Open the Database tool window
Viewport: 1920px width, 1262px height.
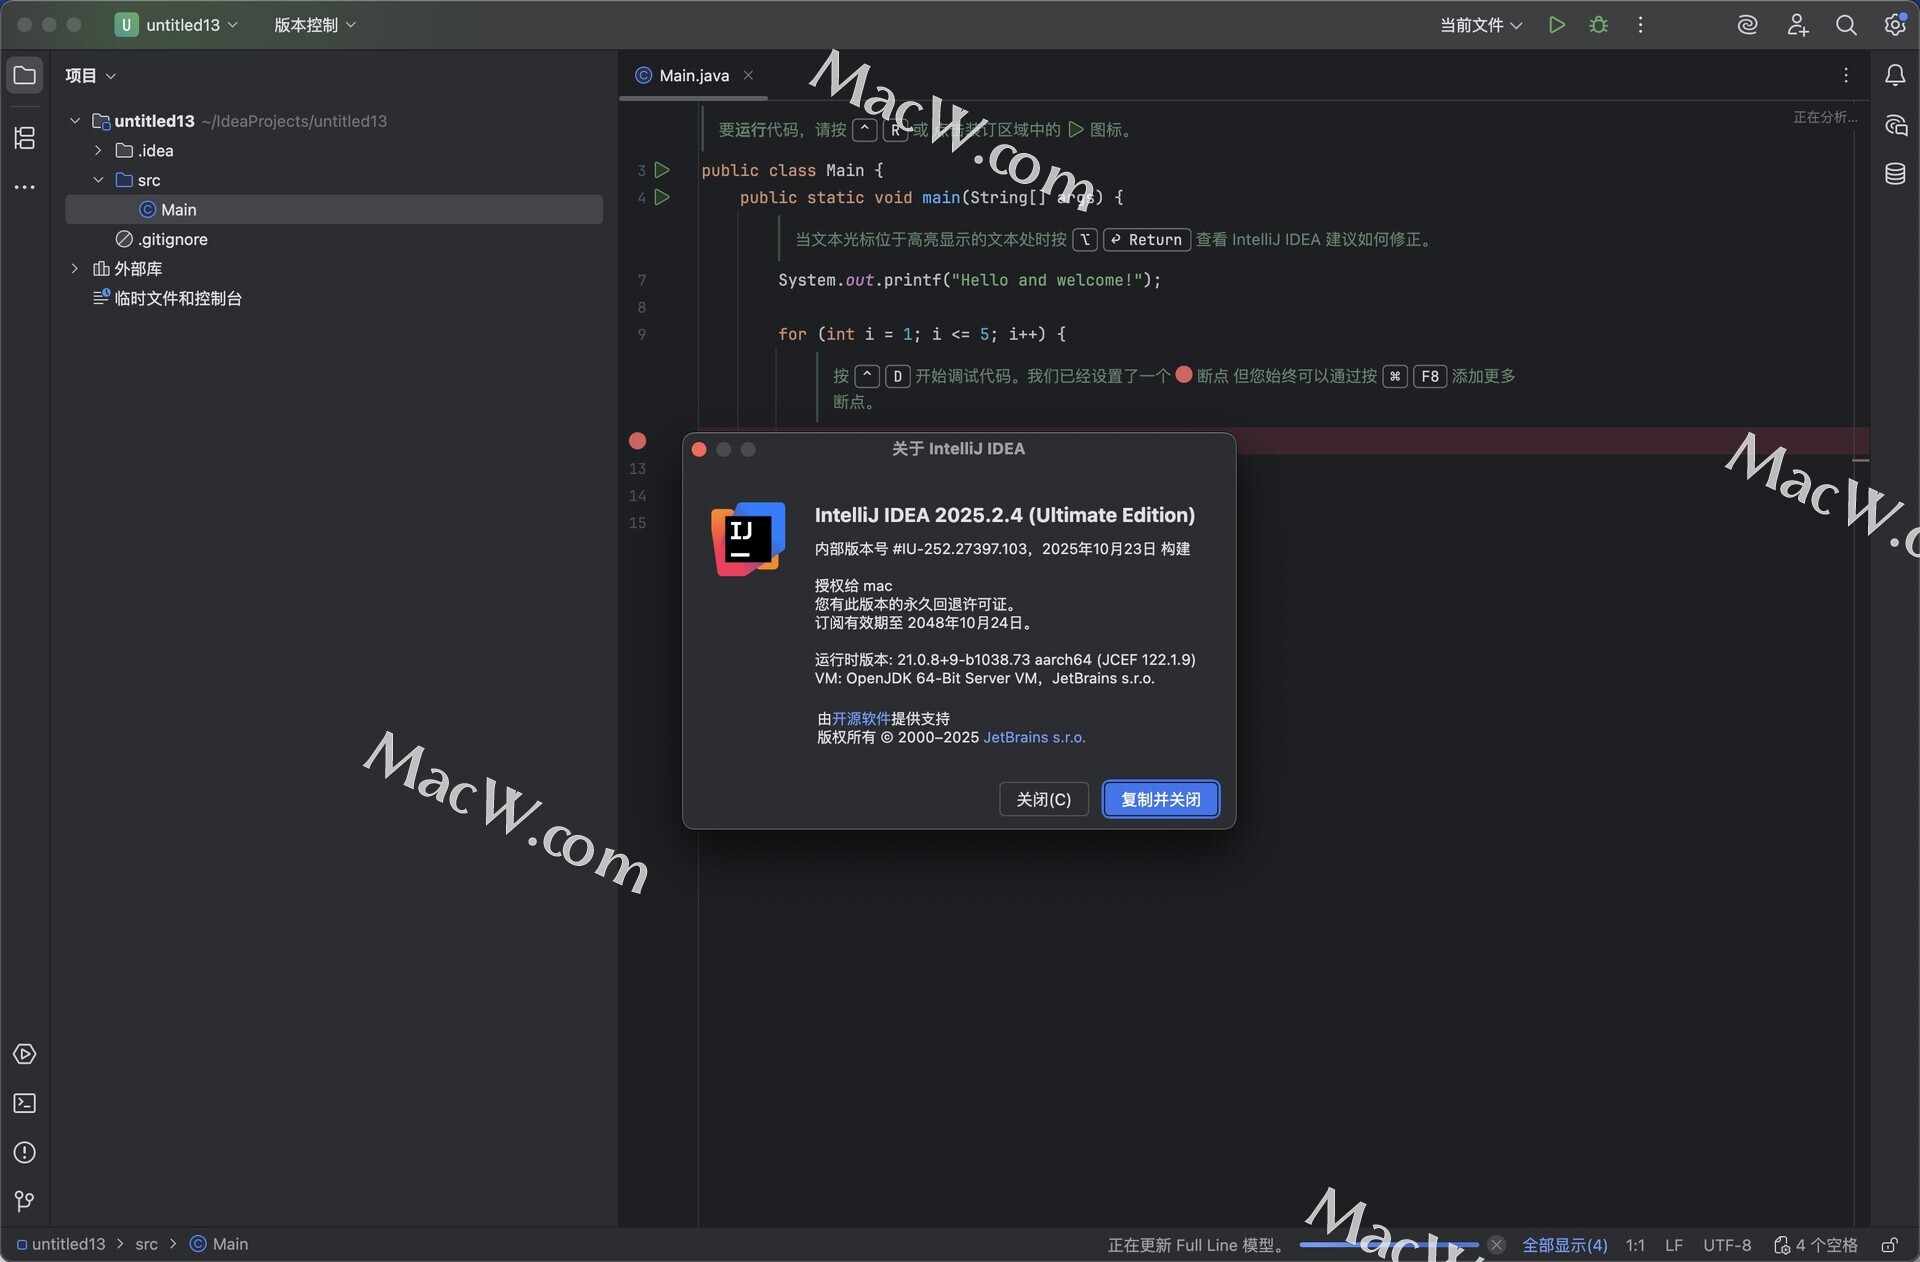pyautogui.click(x=1894, y=174)
